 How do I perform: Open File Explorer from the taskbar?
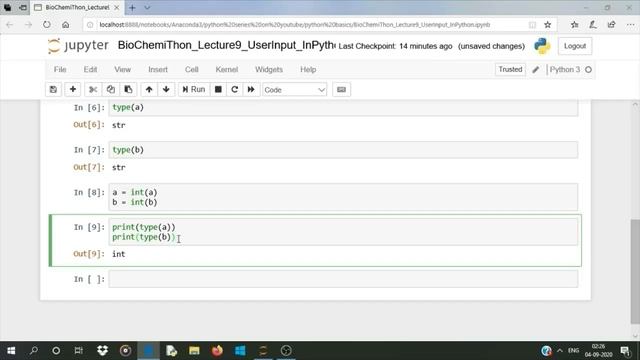pos(194,351)
